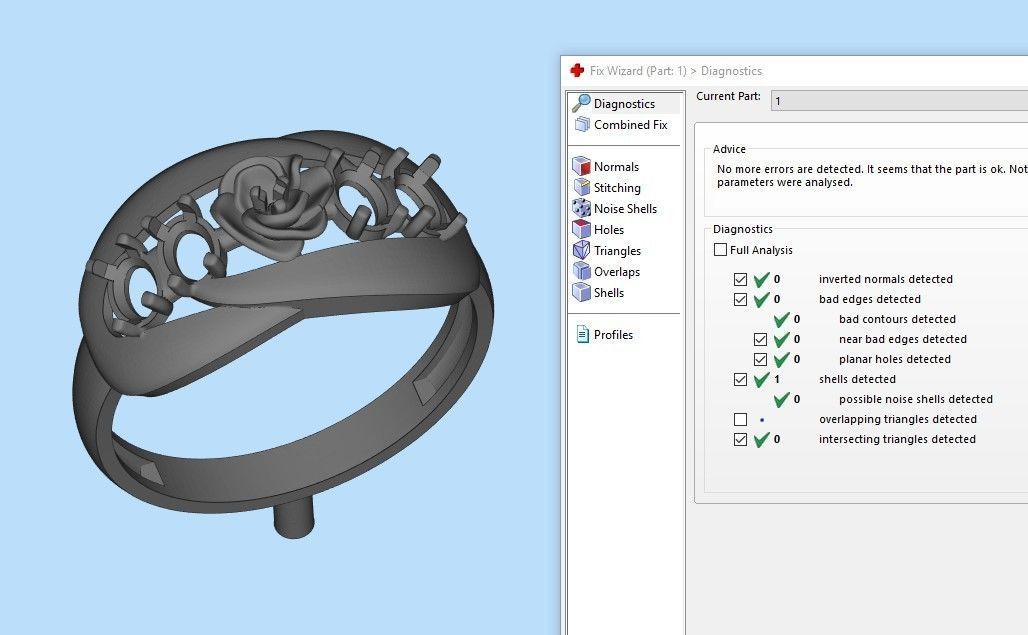
Task: Click the Stitching cube icon
Action: (x=582, y=187)
